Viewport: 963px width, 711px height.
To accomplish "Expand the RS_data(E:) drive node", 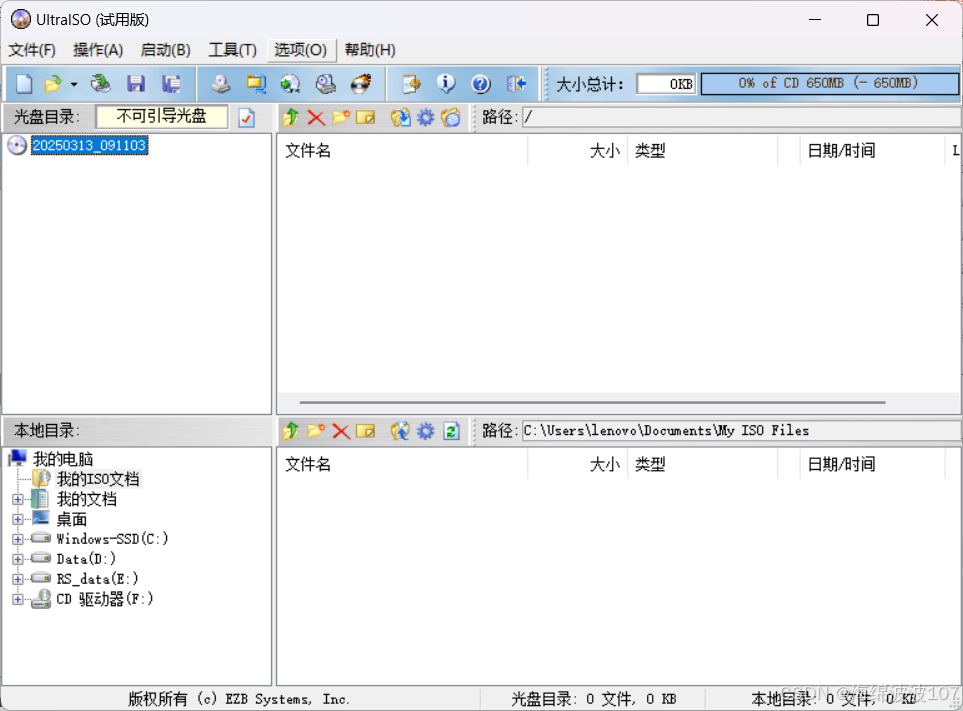I will click(x=18, y=579).
